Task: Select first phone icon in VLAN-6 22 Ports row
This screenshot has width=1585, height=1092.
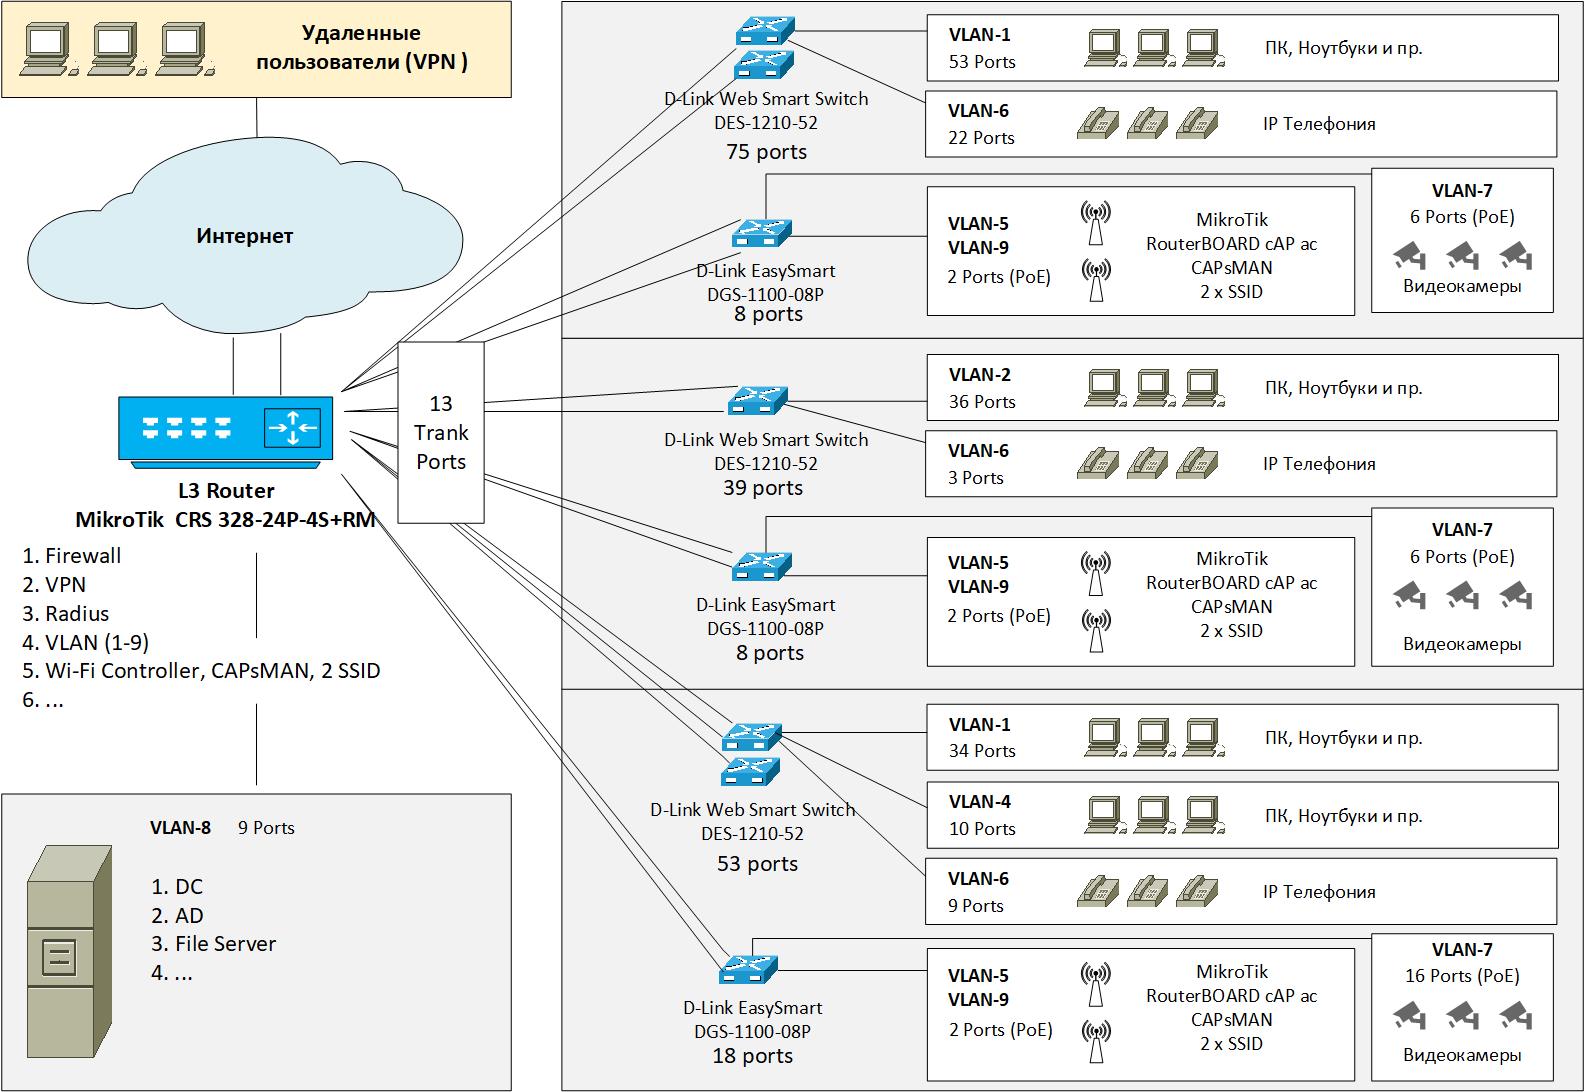Action: [x=1098, y=124]
